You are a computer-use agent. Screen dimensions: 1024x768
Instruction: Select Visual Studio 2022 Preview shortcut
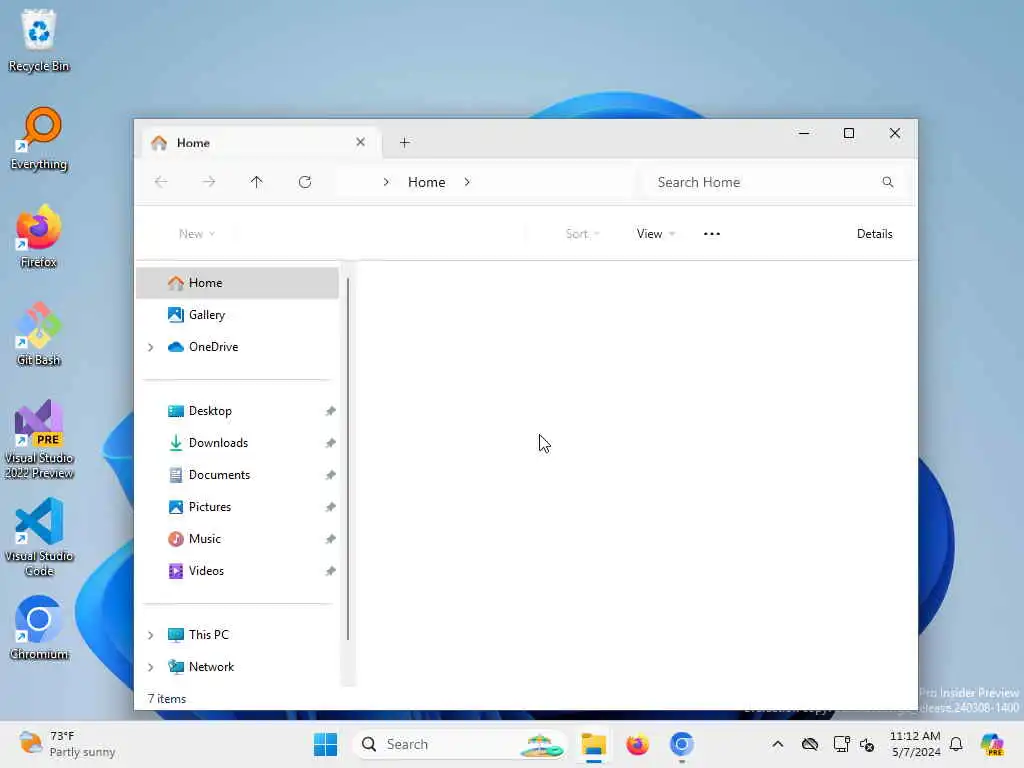tap(39, 440)
